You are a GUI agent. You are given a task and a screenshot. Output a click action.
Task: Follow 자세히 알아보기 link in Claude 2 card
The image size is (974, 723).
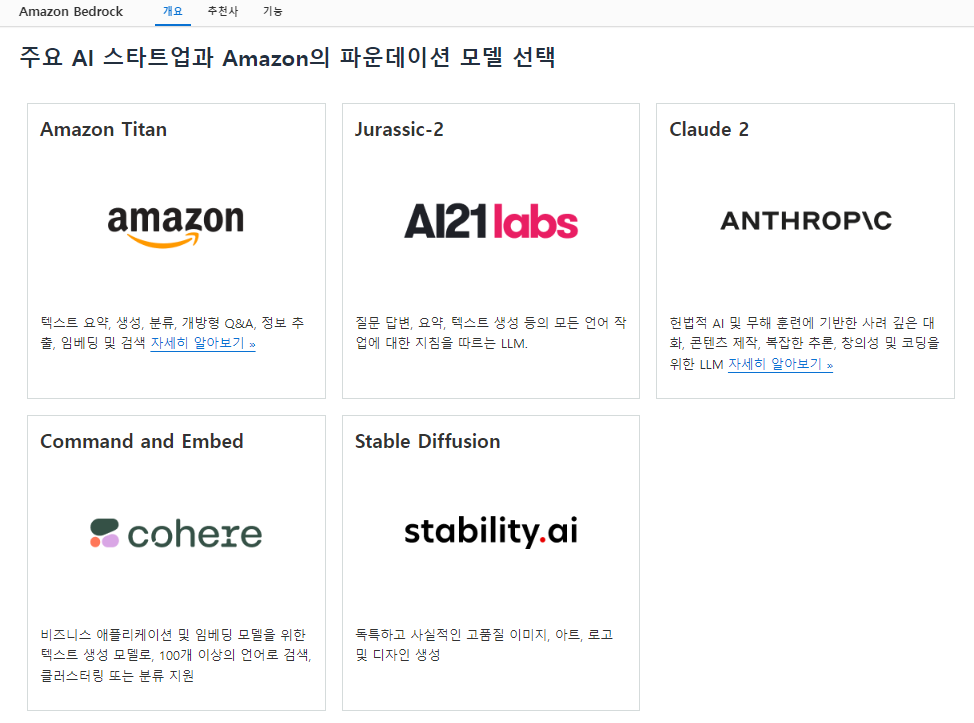pos(780,364)
